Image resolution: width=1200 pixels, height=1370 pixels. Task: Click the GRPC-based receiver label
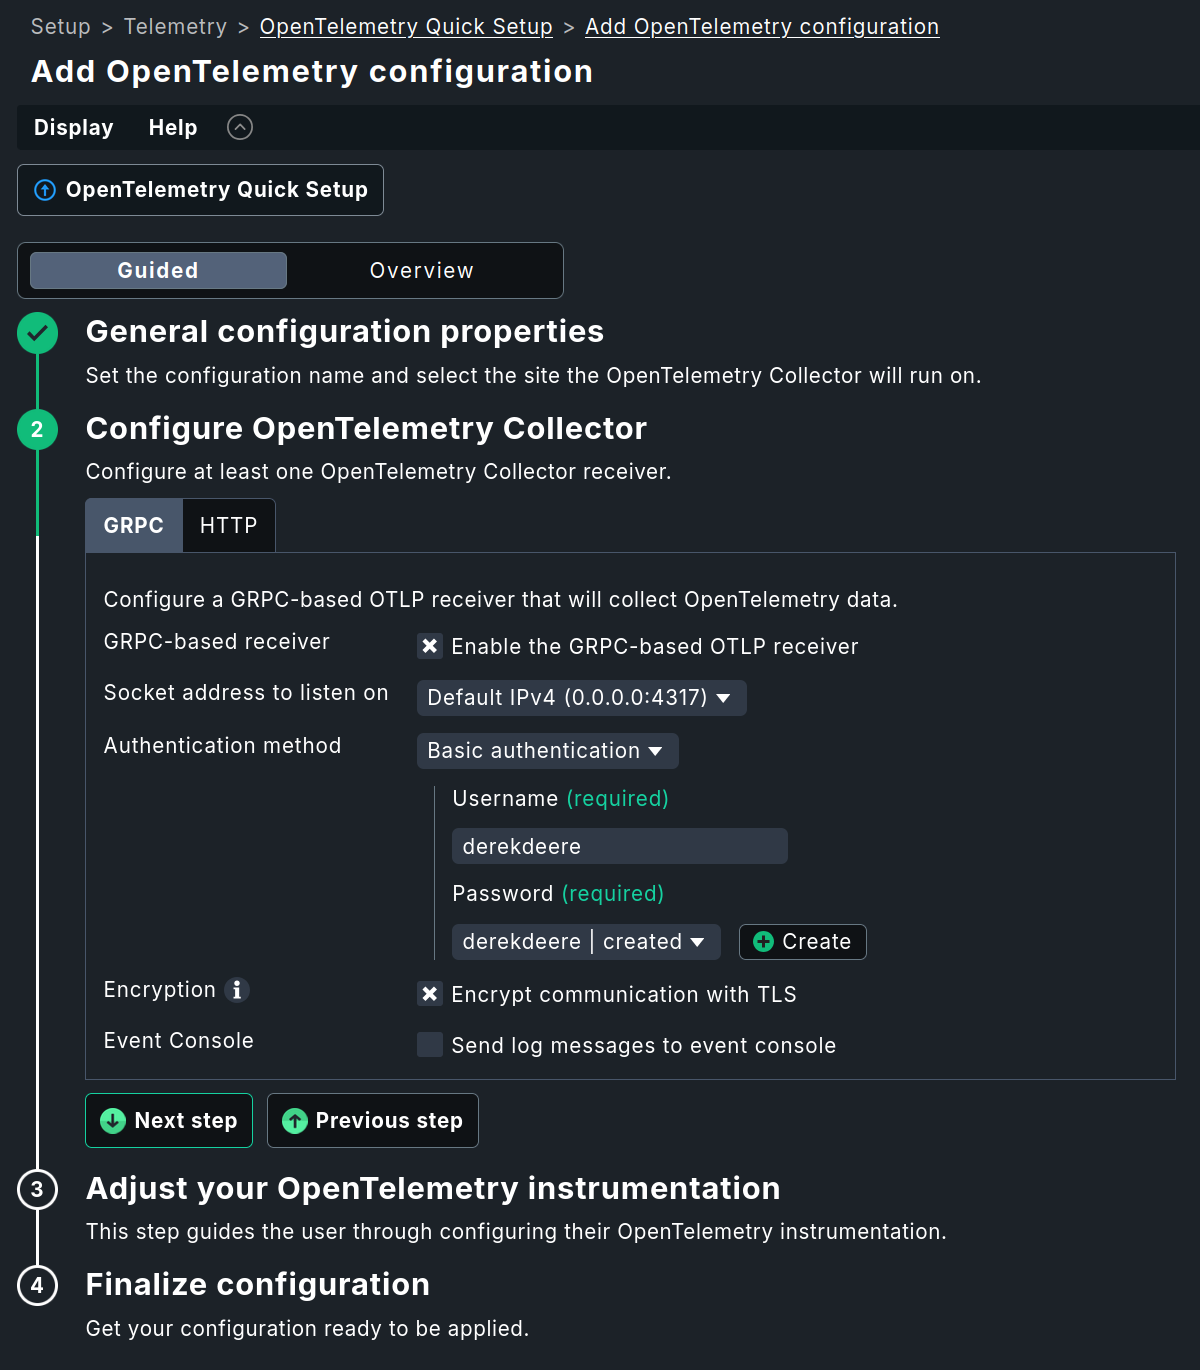coord(217,642)
